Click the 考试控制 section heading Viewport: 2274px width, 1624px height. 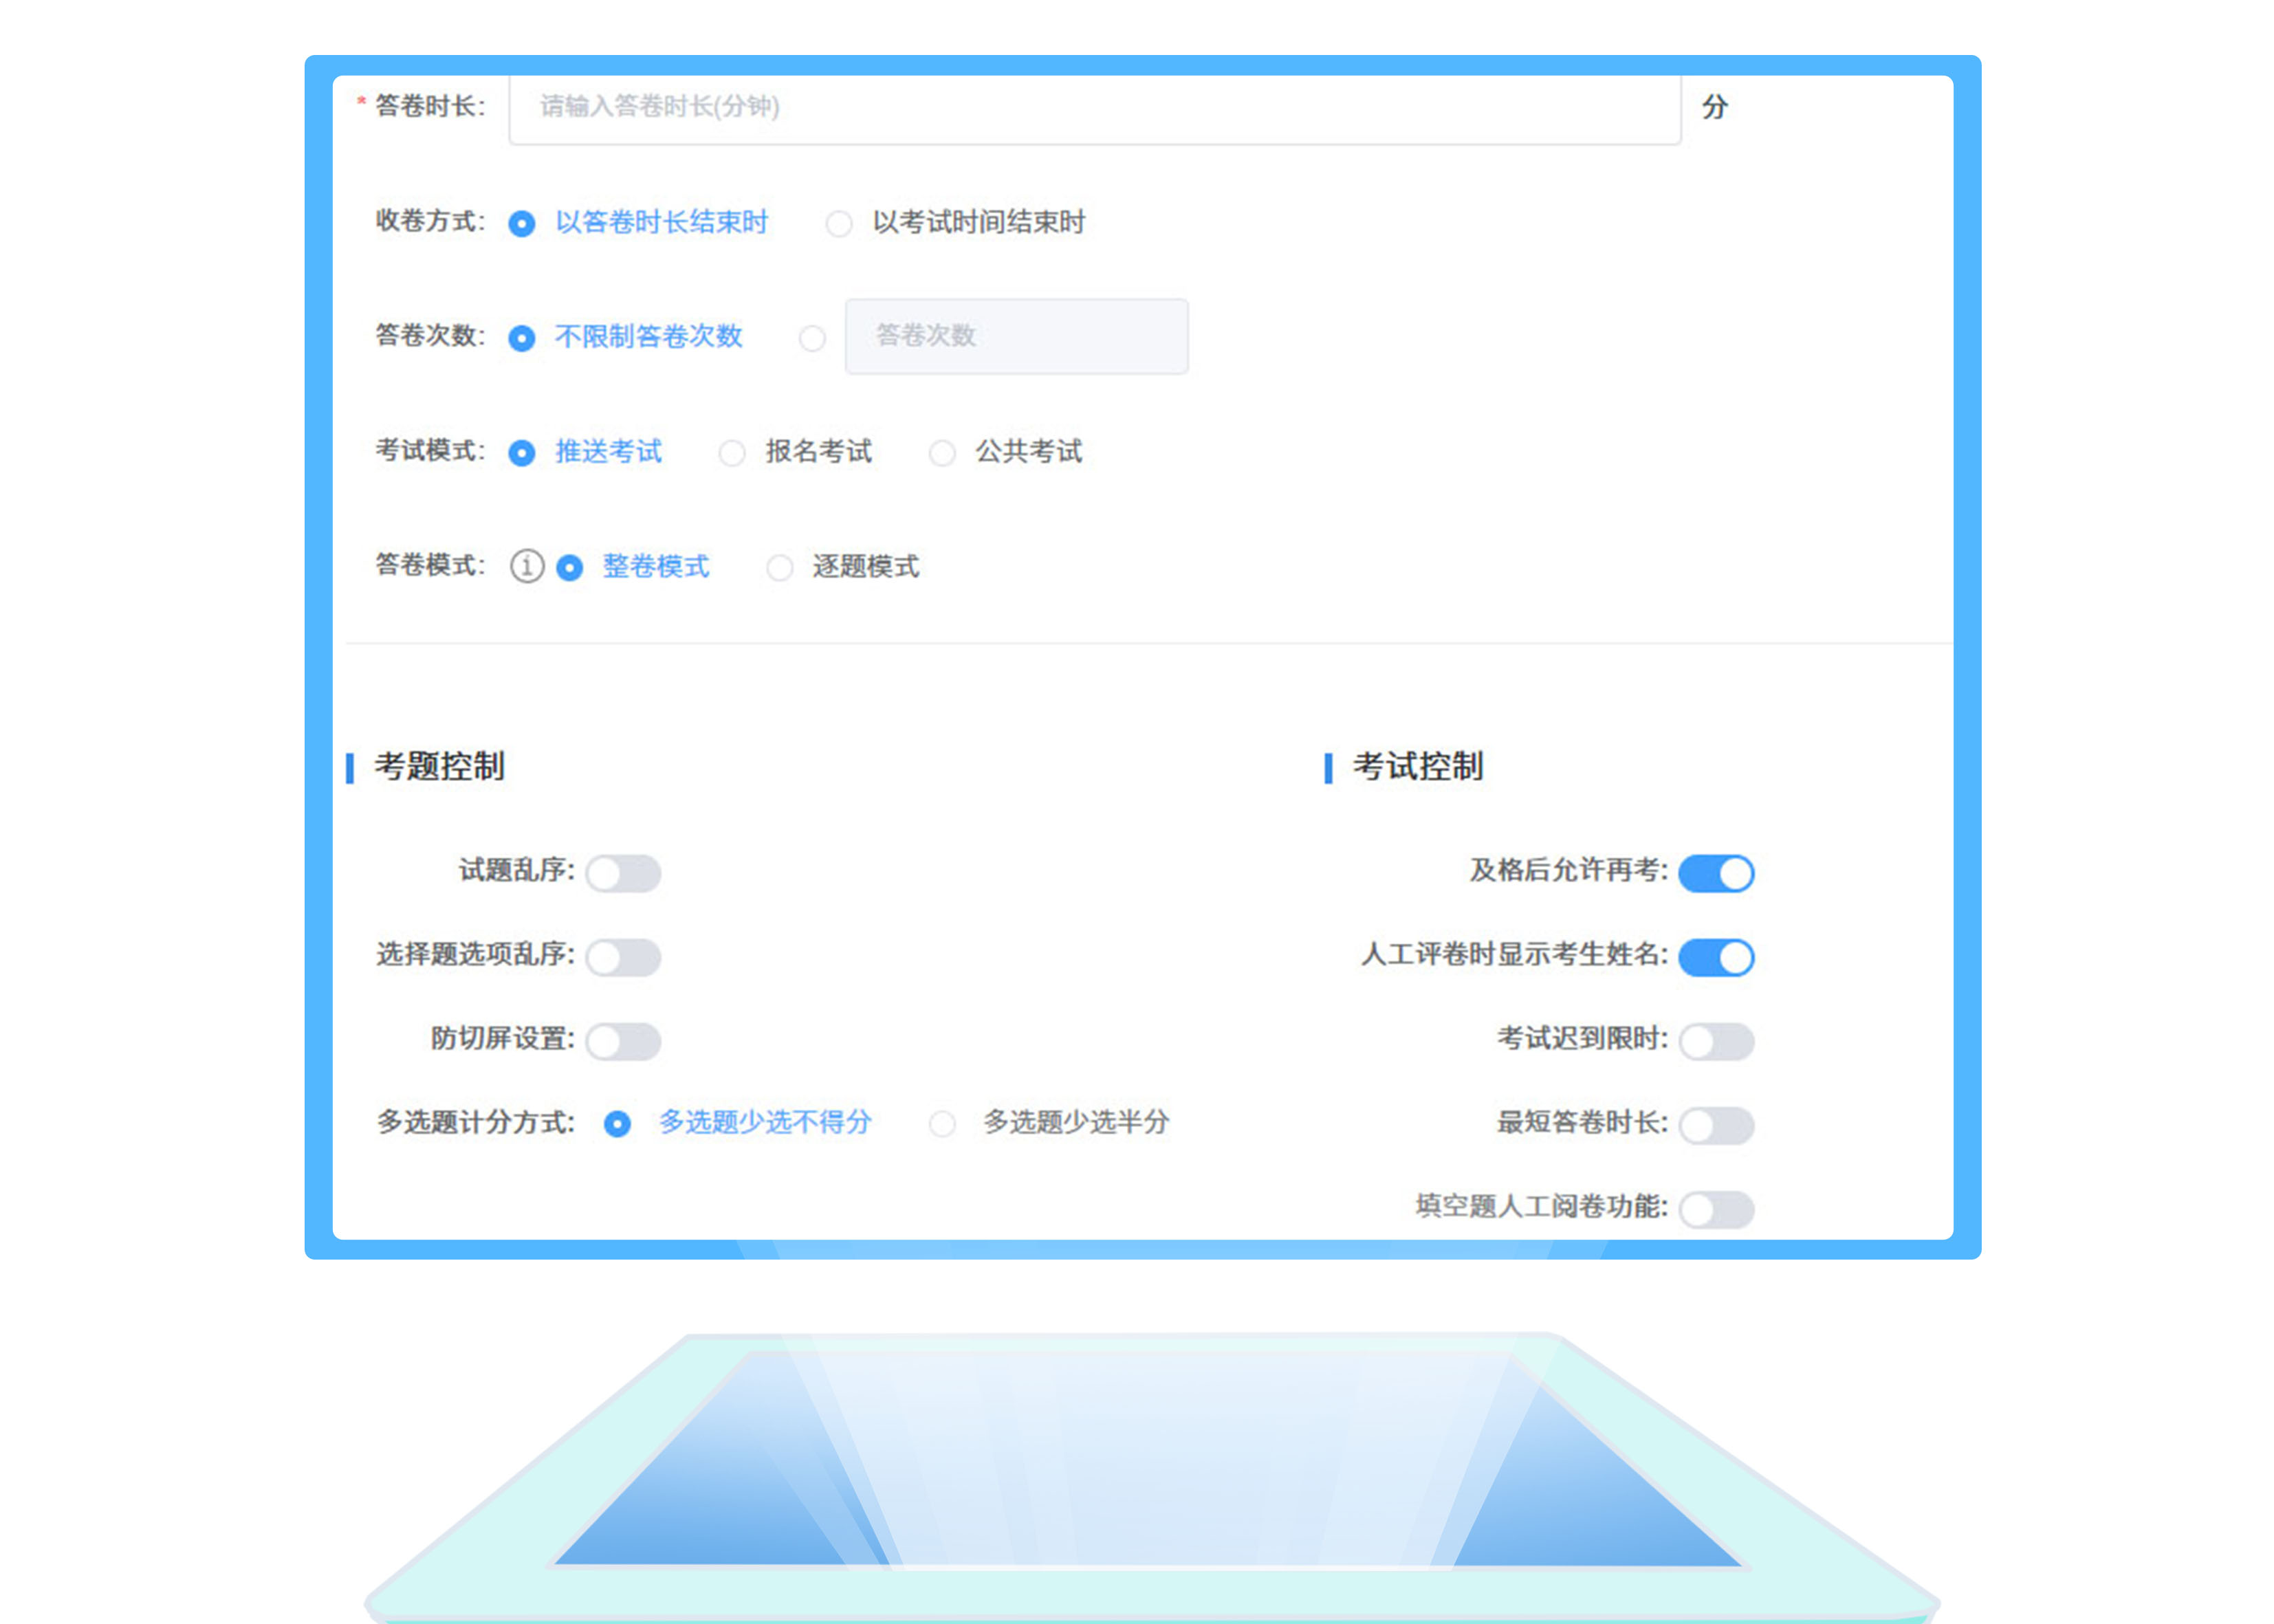[1418, 767]
